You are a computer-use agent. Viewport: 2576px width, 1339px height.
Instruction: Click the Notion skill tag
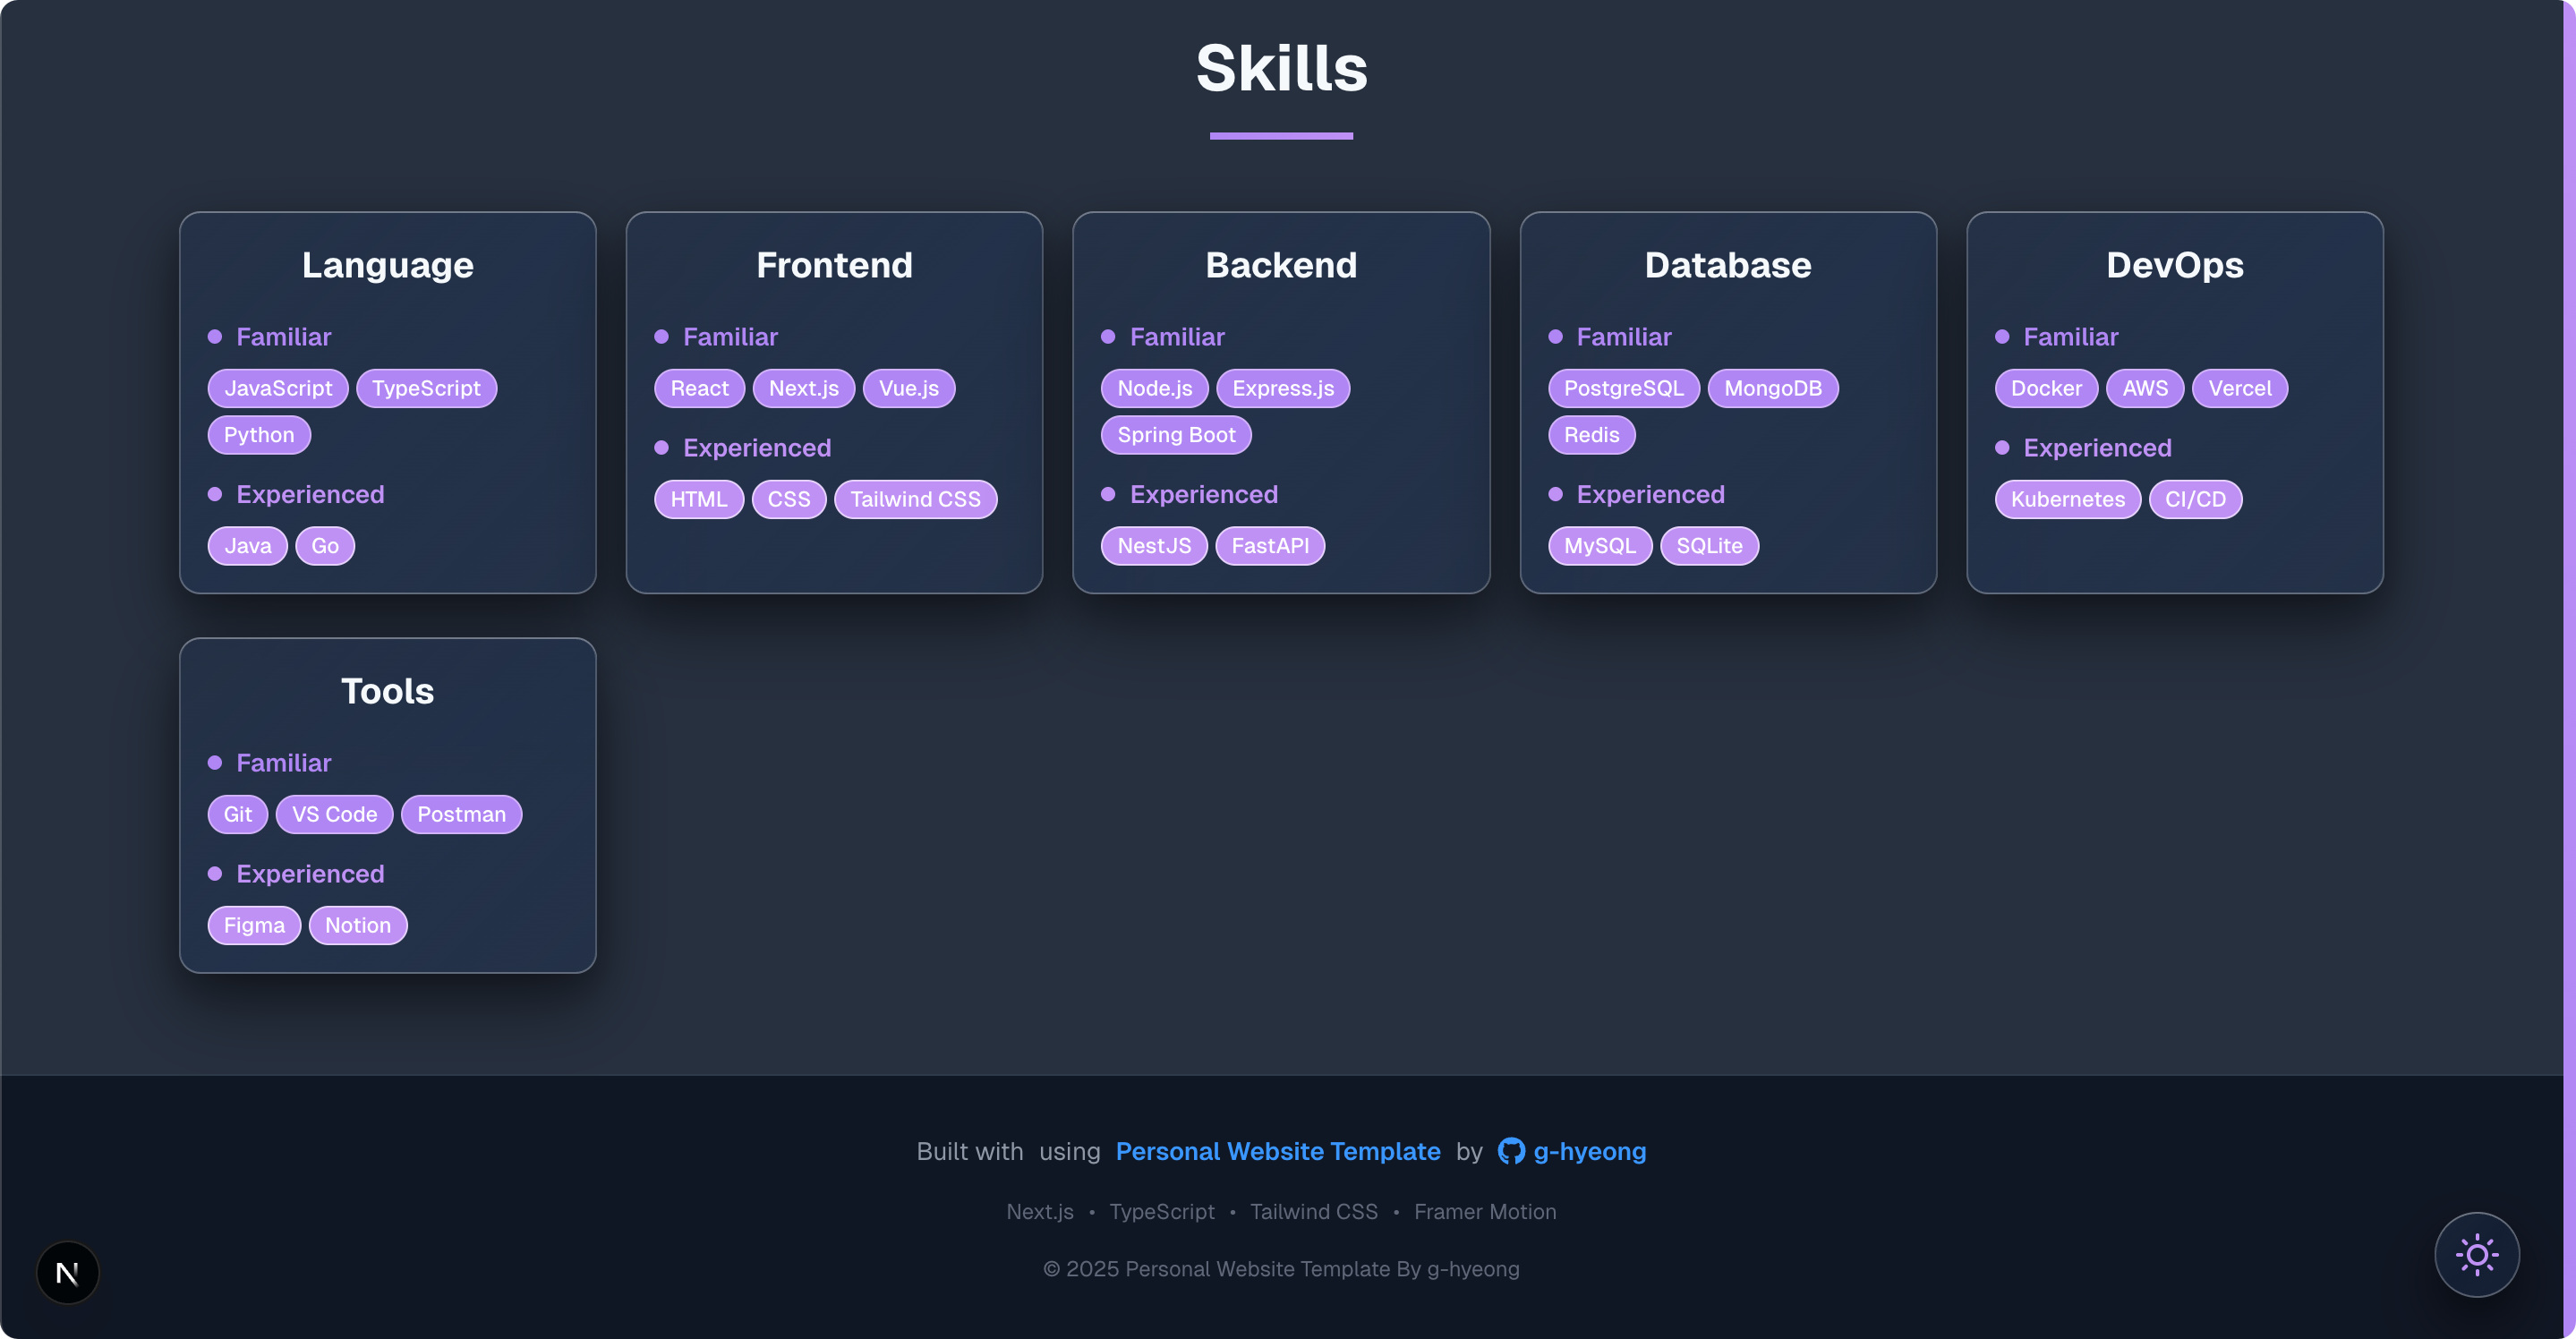[x=358, y=925]
